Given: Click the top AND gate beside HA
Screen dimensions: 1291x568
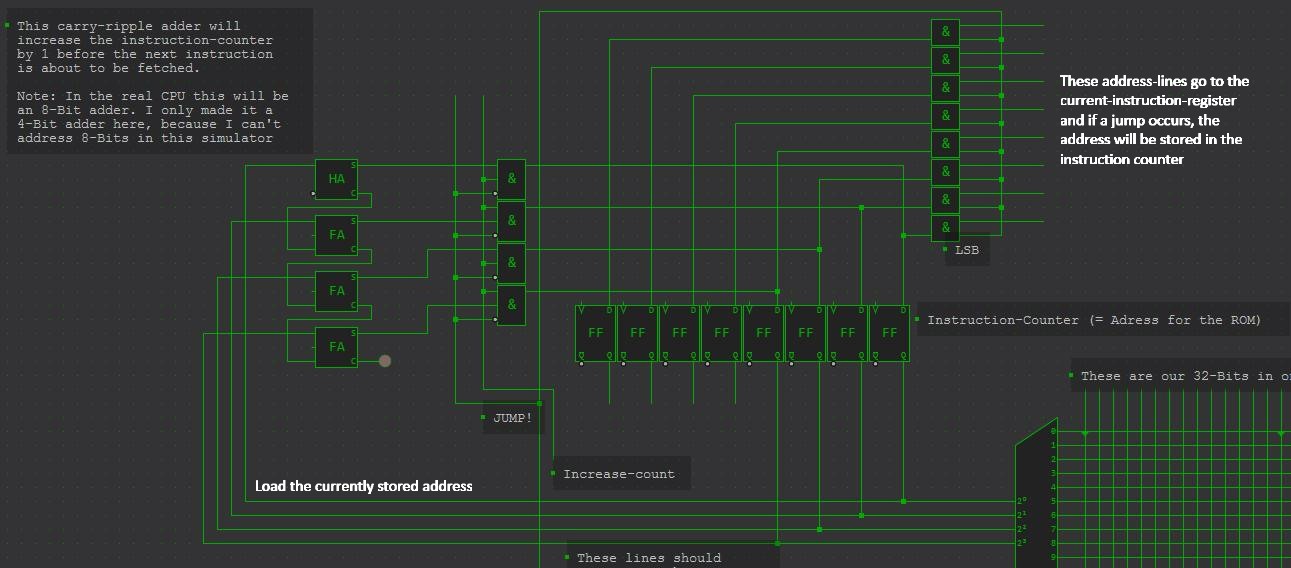Looking at the screenshot, I should click(511, 179).
